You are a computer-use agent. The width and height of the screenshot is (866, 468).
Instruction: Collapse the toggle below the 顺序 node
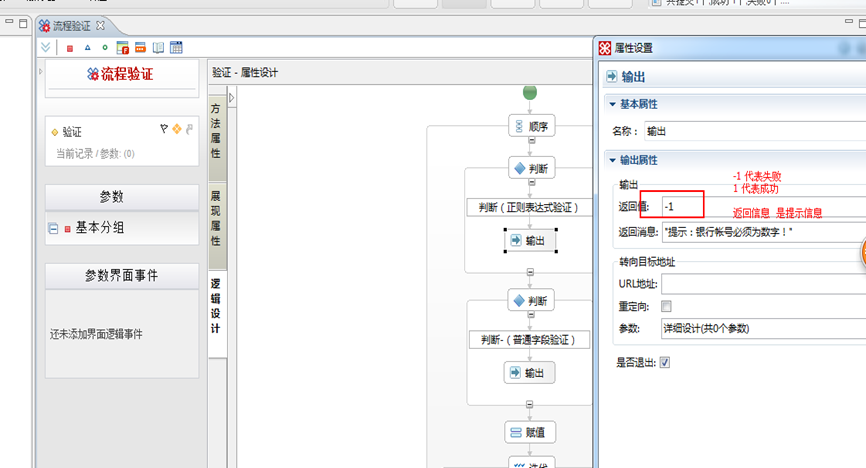pyautogui.click(x=531, y=140)
